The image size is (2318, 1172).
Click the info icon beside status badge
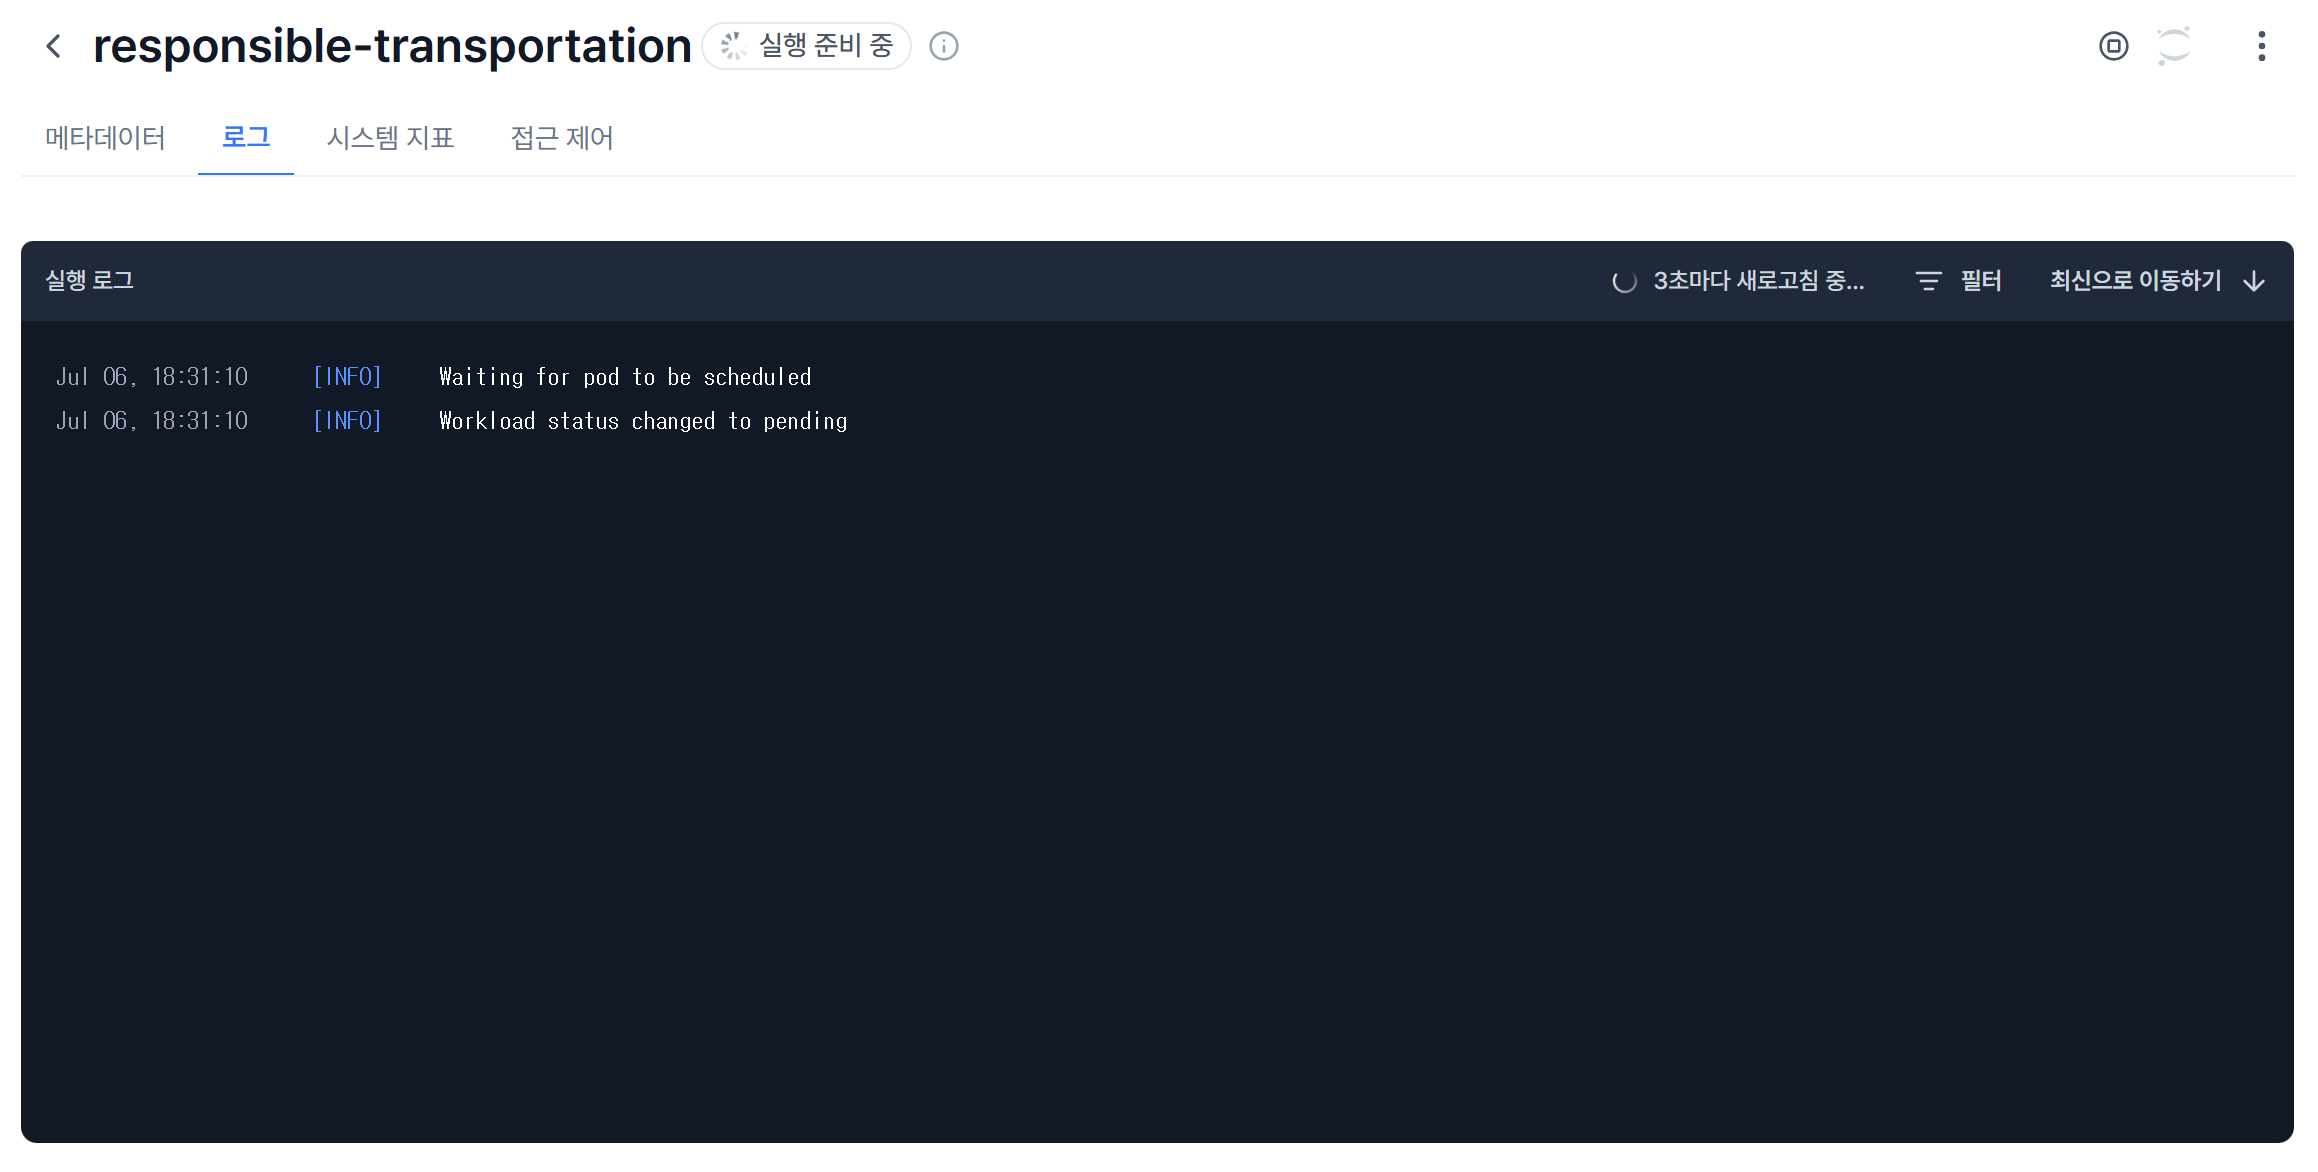(x=943, y=46)
